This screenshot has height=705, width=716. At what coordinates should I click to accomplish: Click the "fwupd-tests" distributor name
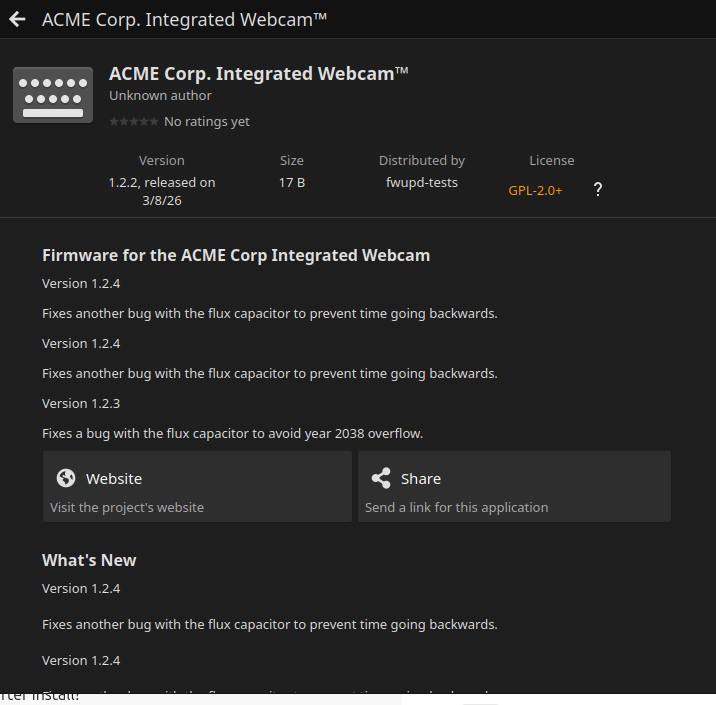pos(422,183)
